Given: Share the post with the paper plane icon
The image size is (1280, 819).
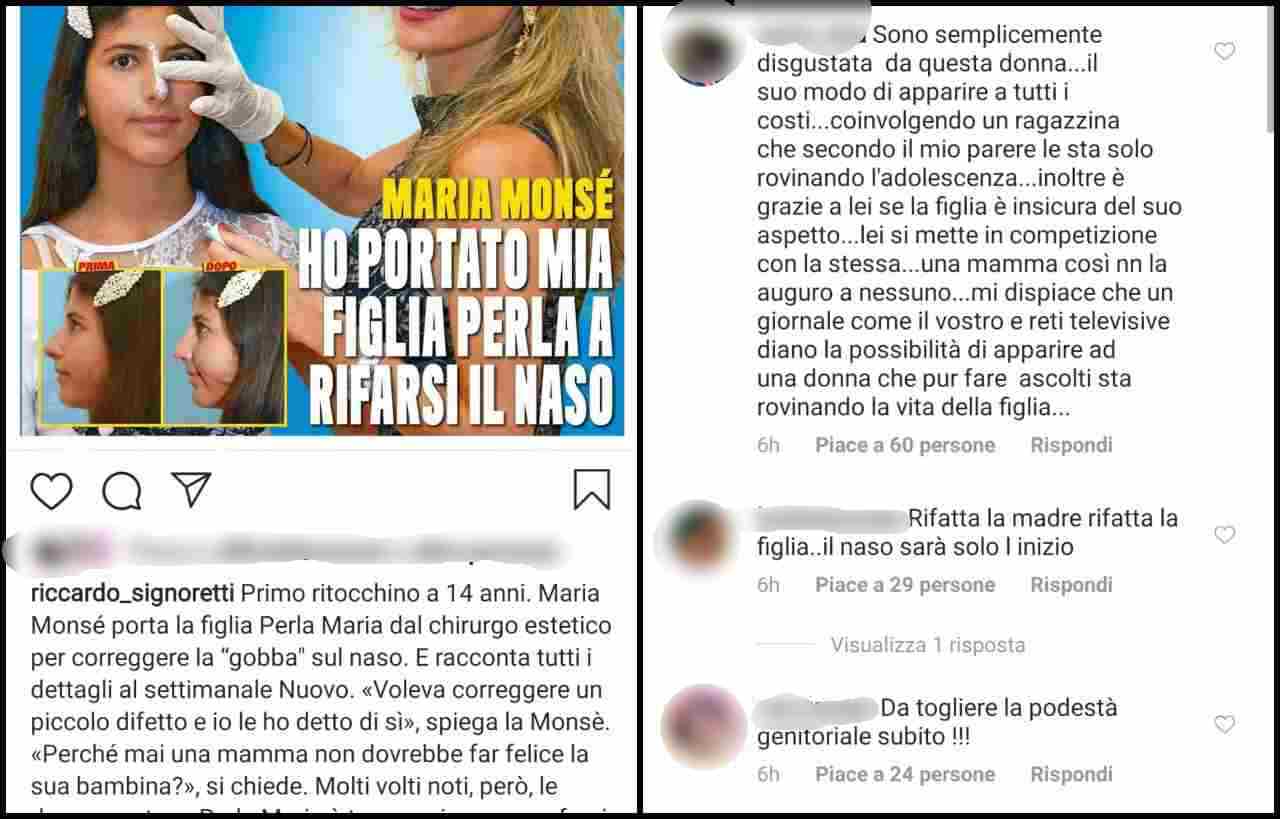Looking at the screenshot, I should [190, 489].
